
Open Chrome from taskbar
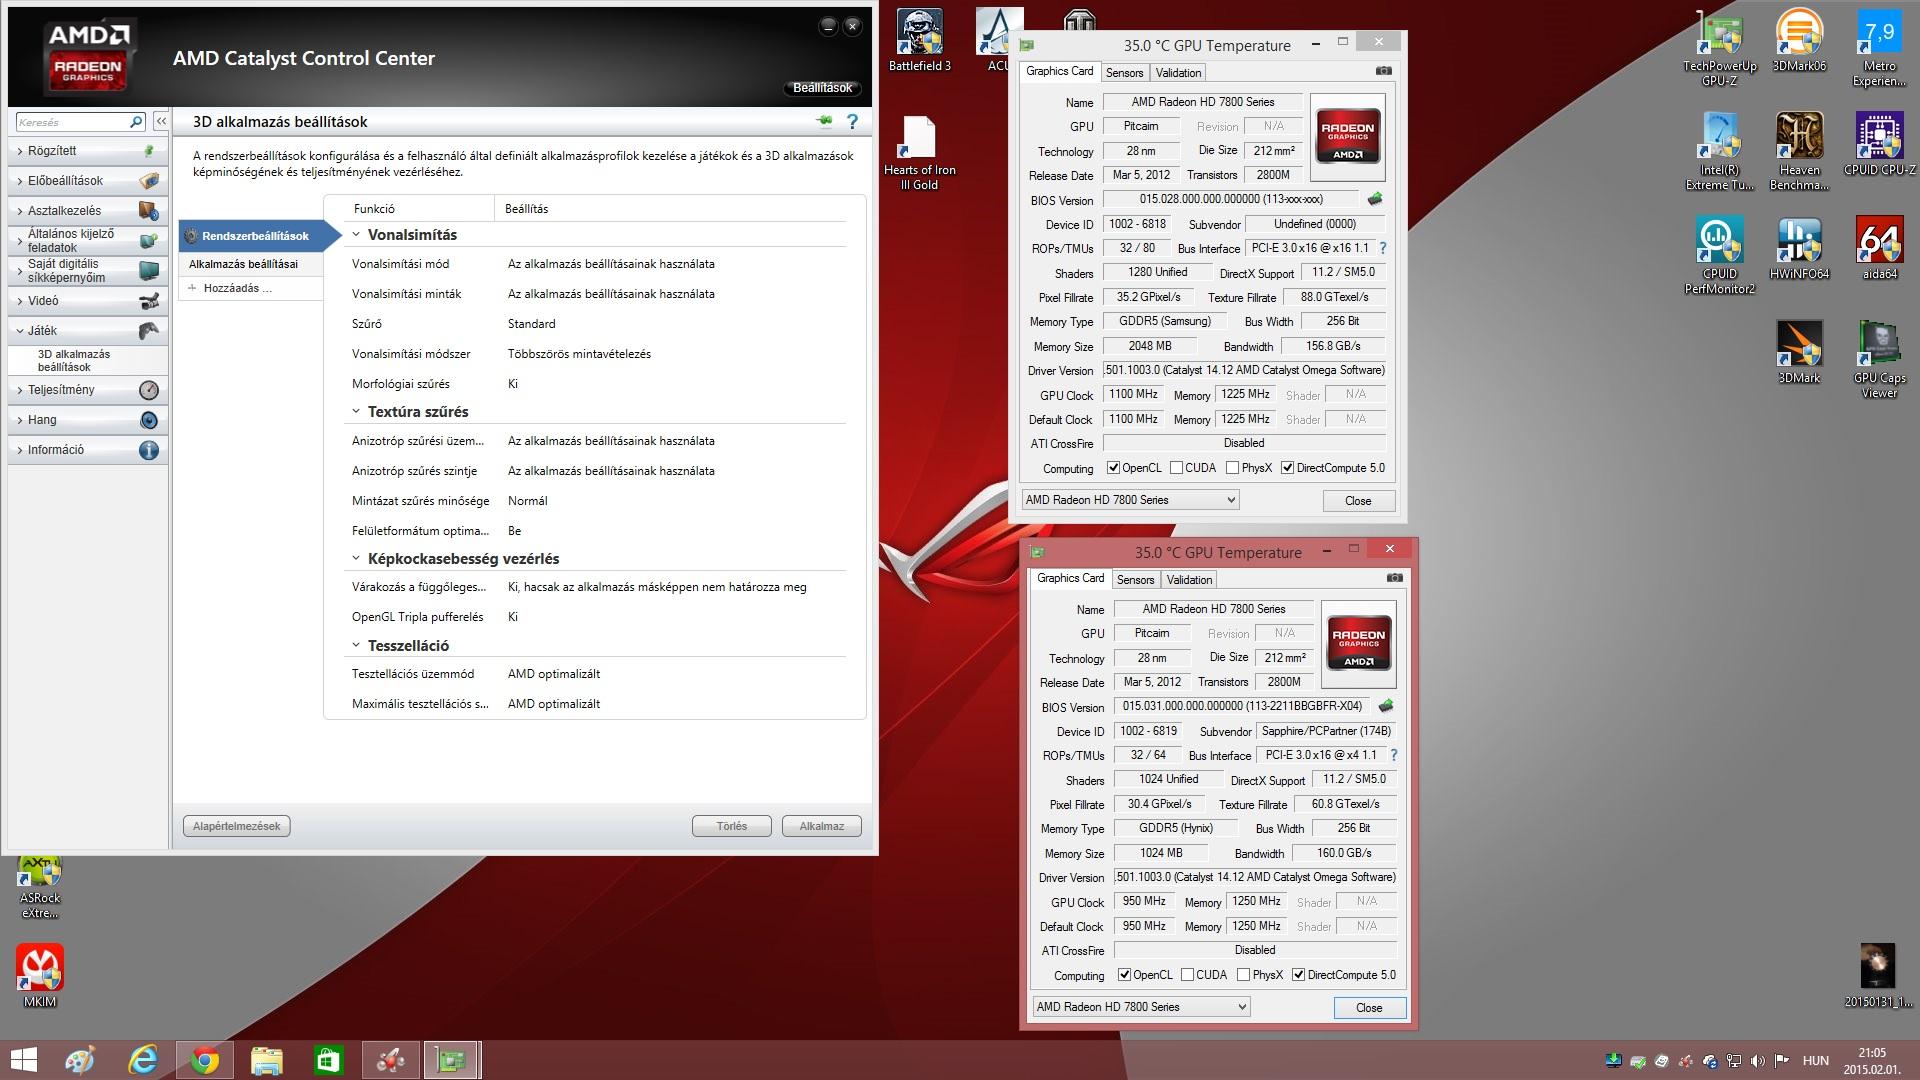tap(205, 1060)
